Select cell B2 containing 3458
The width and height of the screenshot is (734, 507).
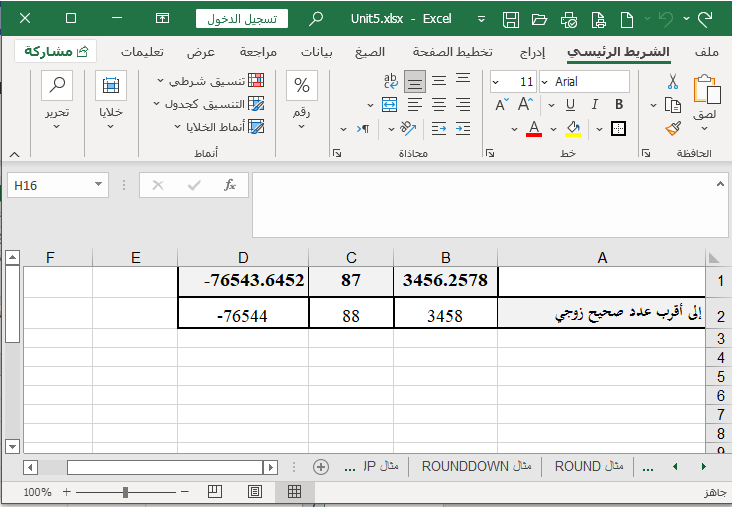445,315
